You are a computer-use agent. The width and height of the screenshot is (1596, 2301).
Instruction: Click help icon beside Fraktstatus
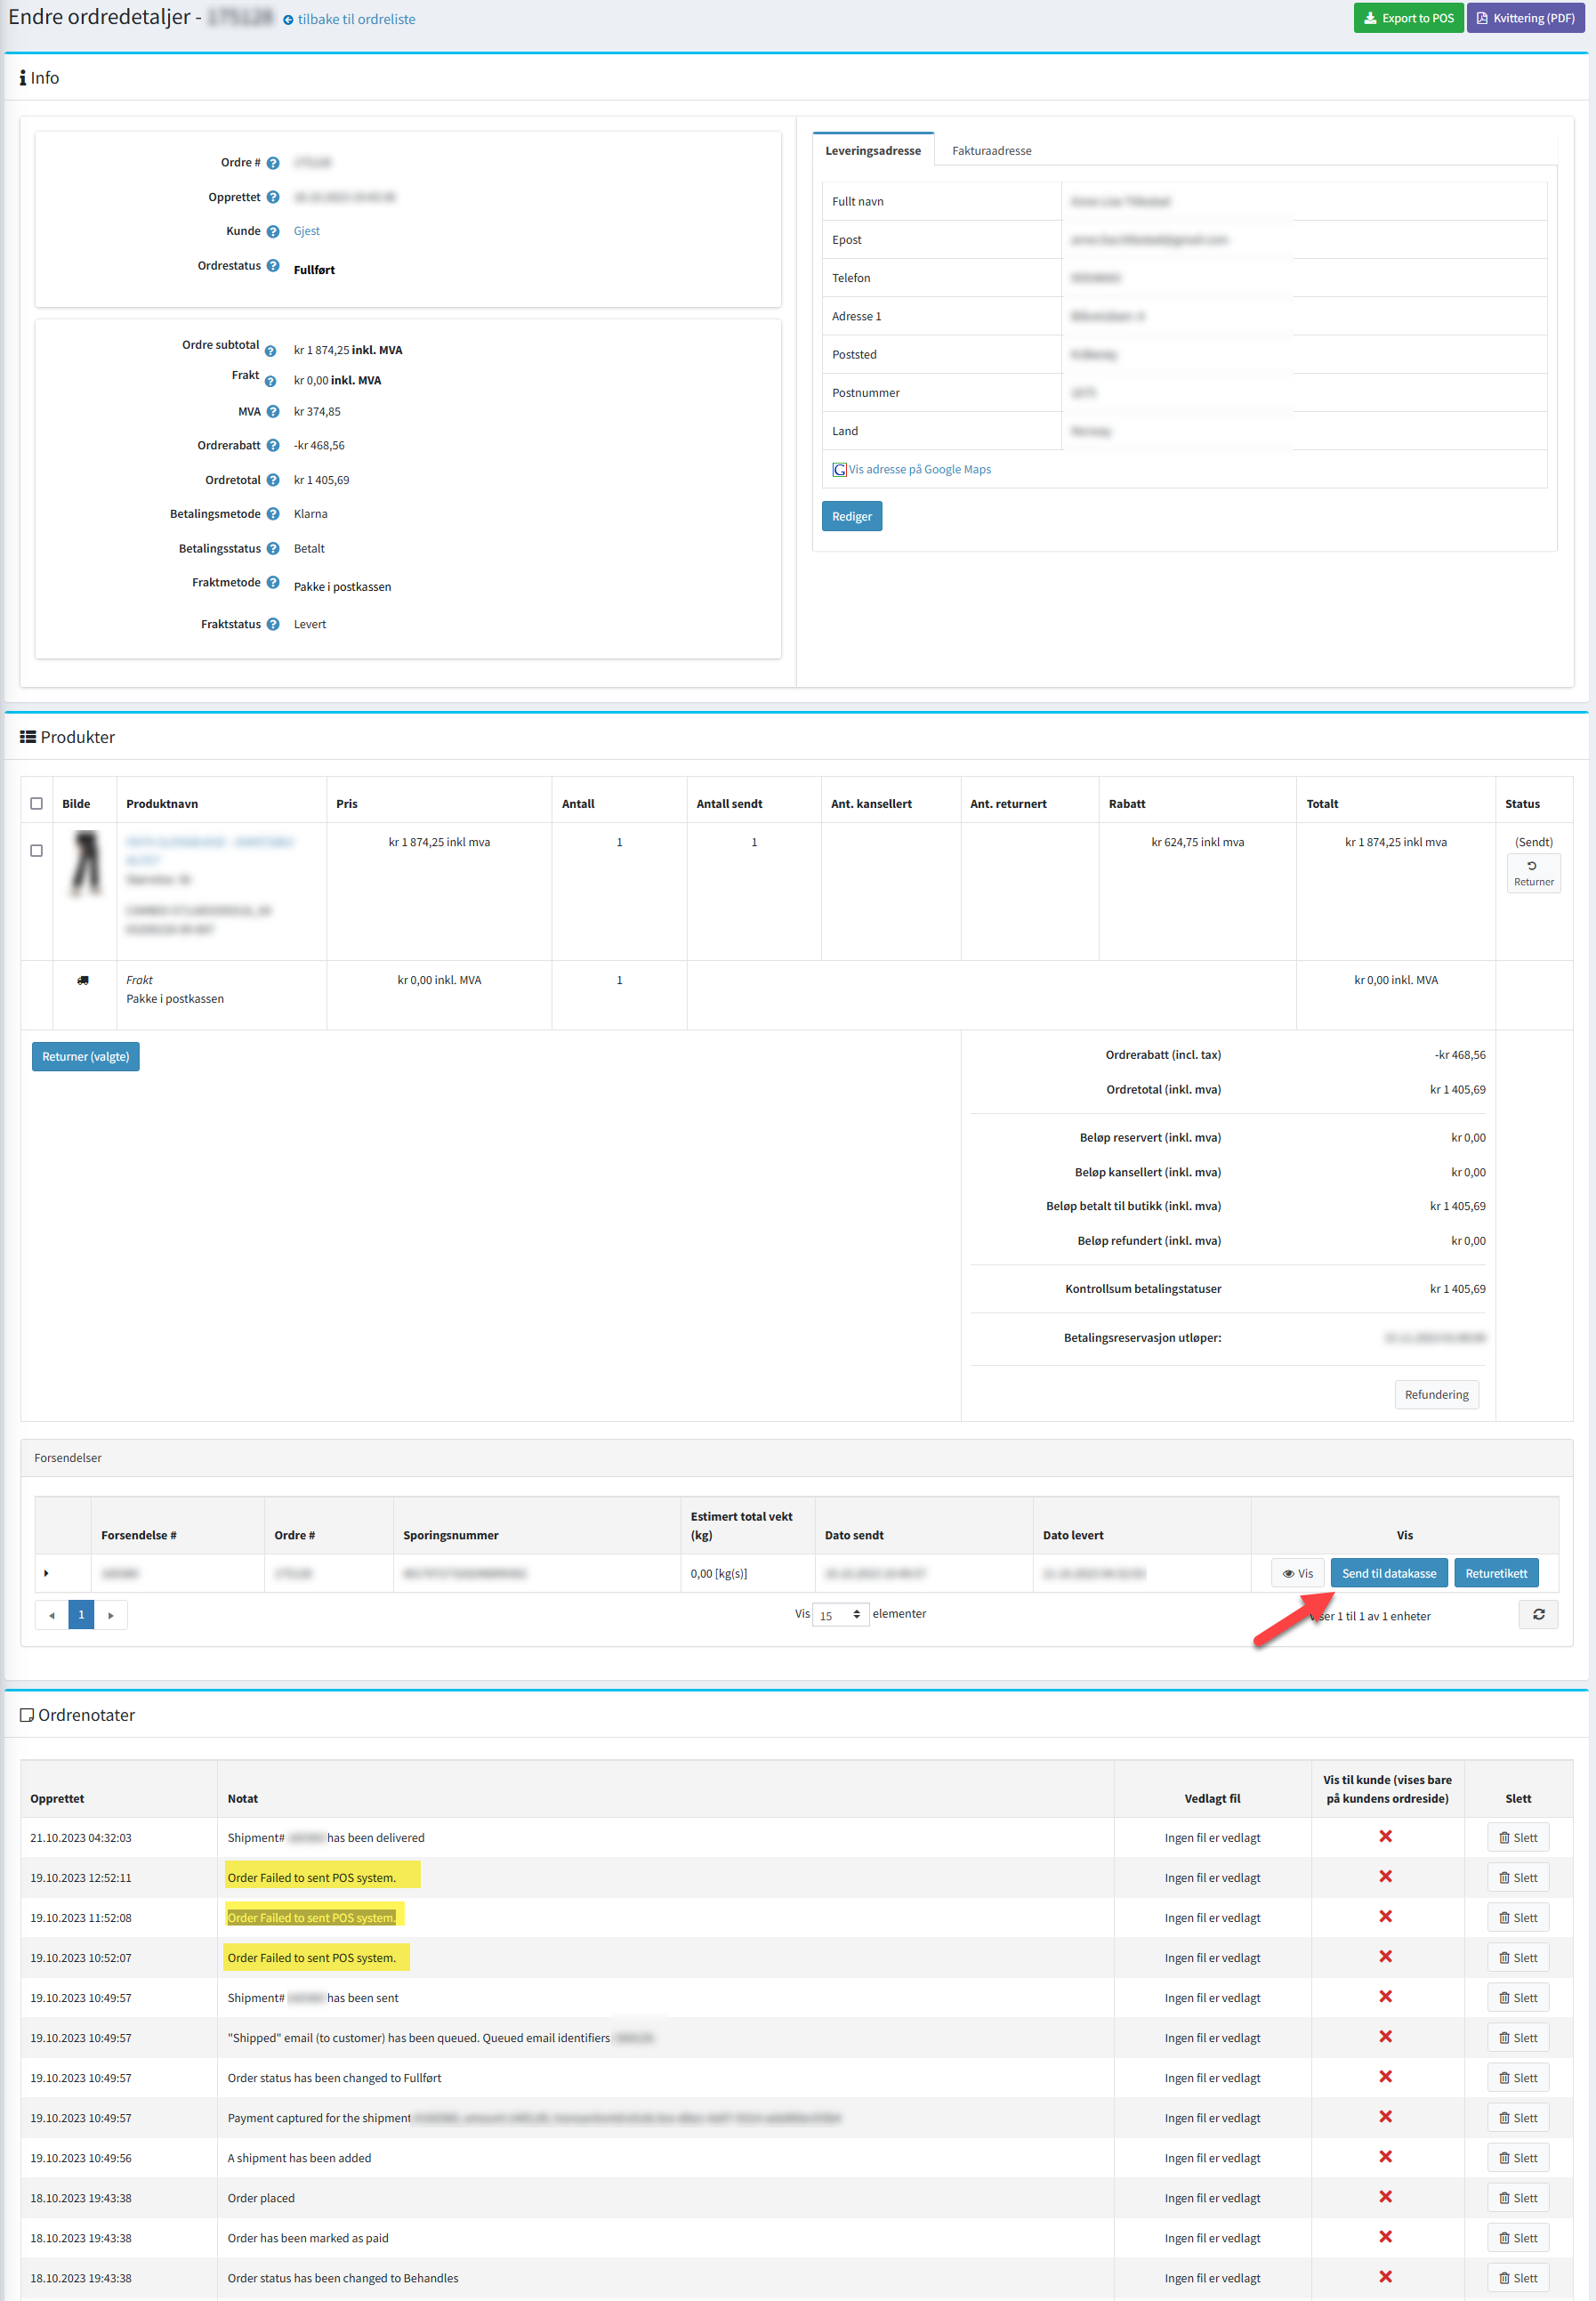[273, 624]
